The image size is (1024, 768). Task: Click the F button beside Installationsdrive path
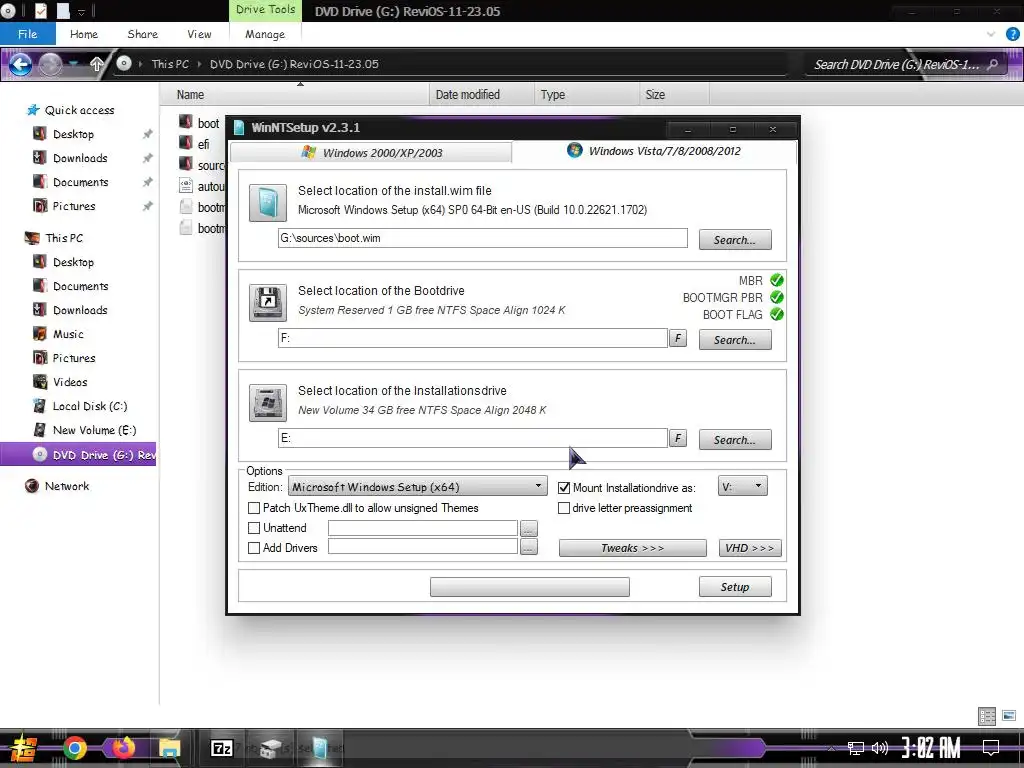678,438
